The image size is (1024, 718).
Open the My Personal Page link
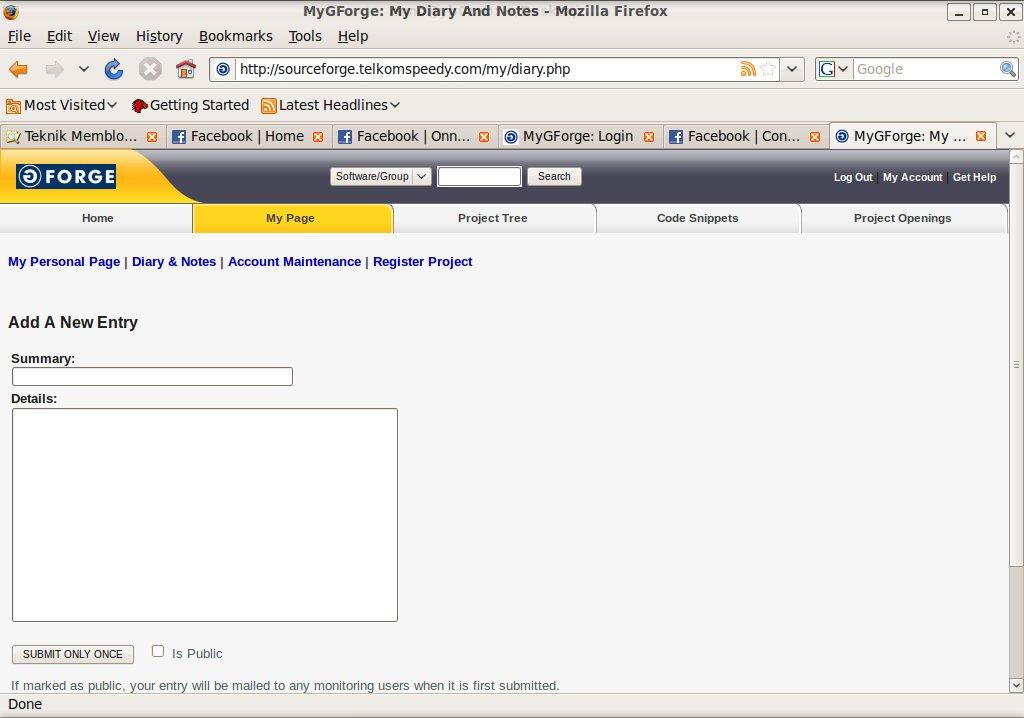coord(64,261)
